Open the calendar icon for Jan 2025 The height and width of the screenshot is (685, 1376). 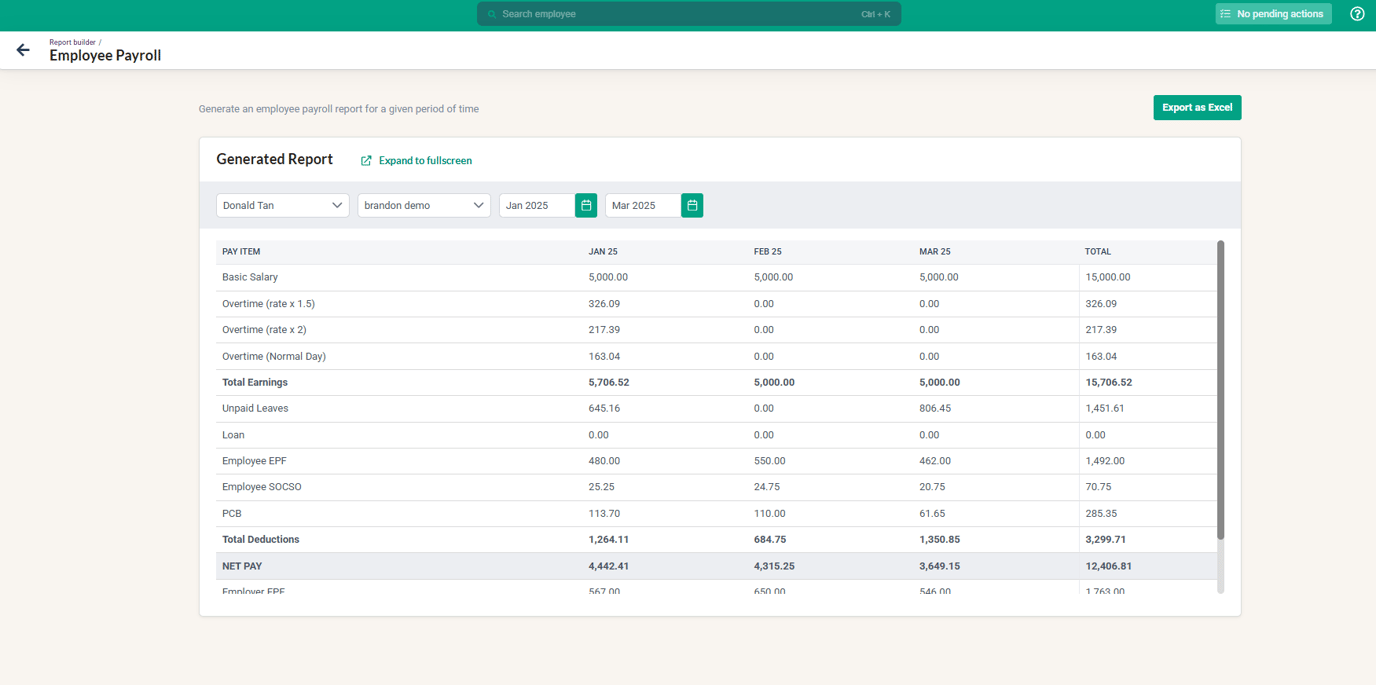[x=585, y=205]
